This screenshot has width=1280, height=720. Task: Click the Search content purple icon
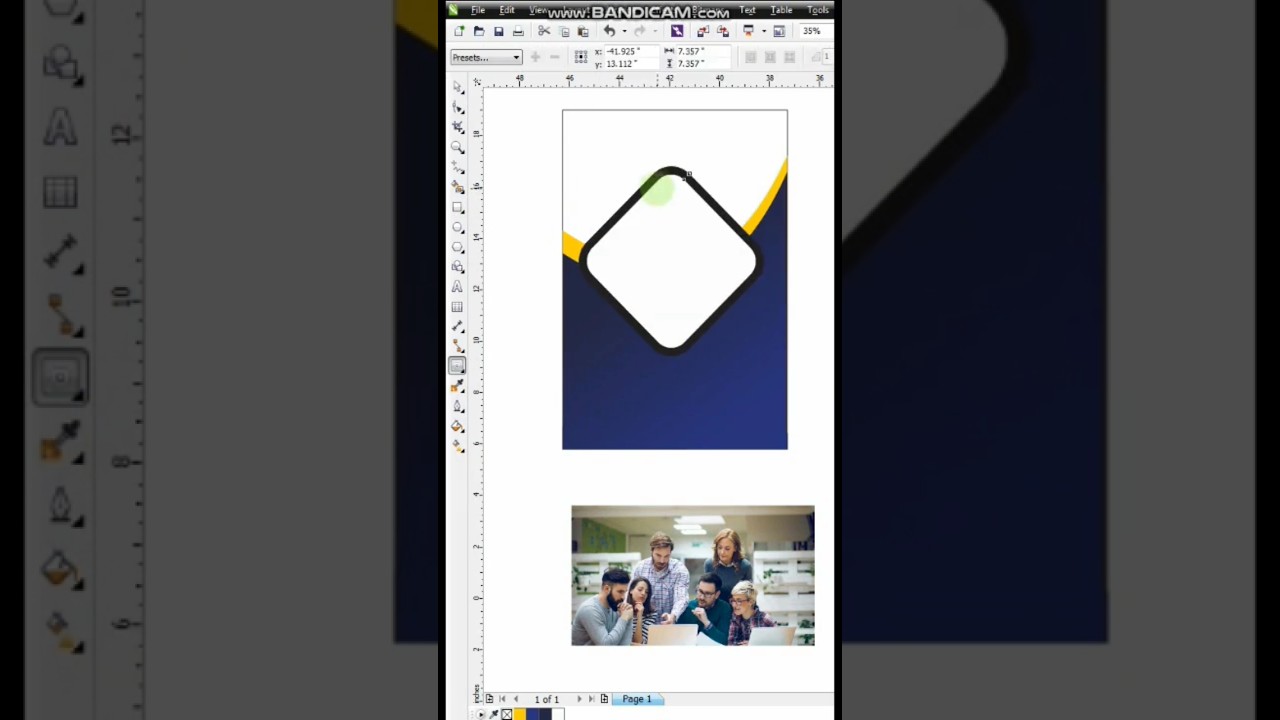tap(677, 32)
